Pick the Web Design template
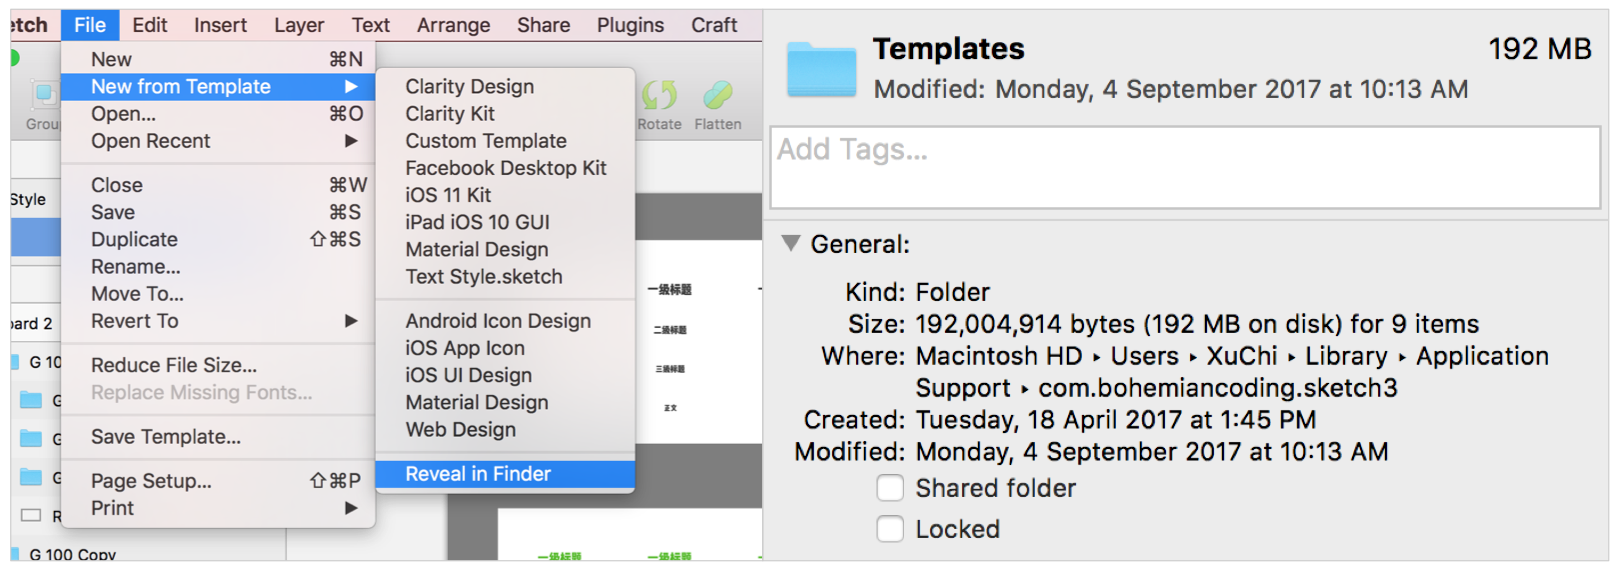Screen dimensions: 1622x570 click(x=461, y=430)
